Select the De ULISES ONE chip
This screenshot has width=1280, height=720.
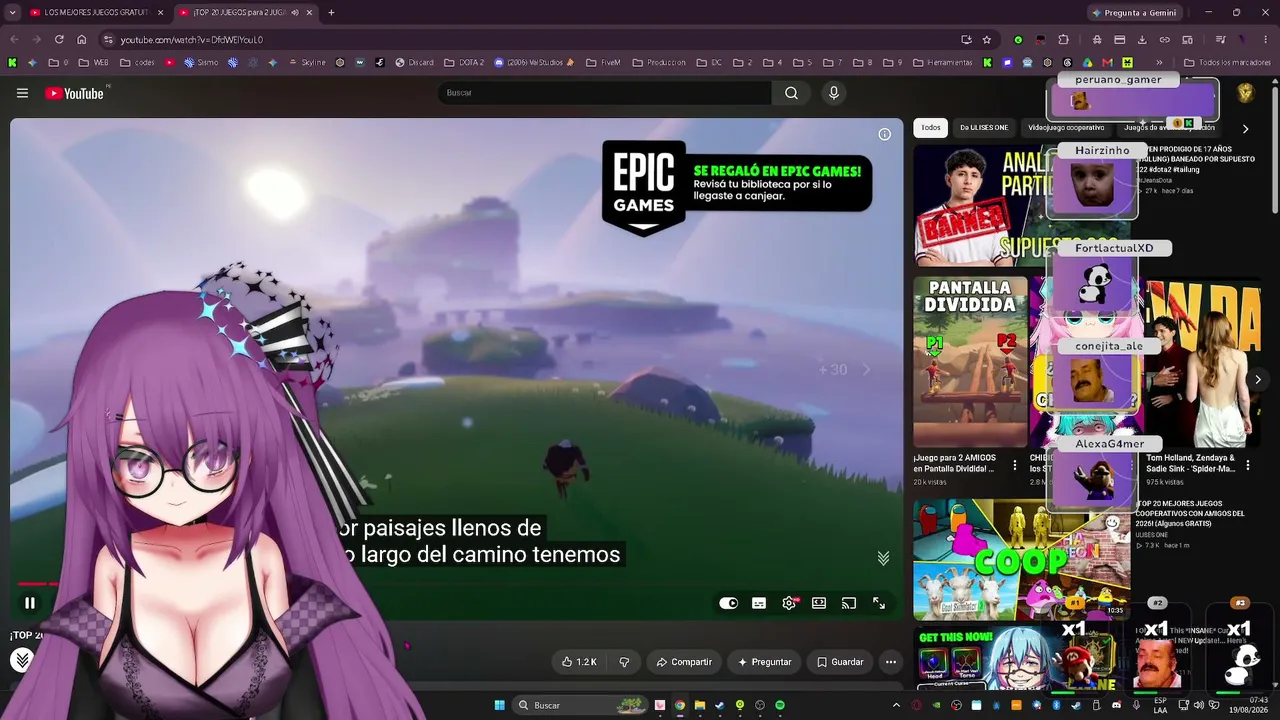[984, 128]
